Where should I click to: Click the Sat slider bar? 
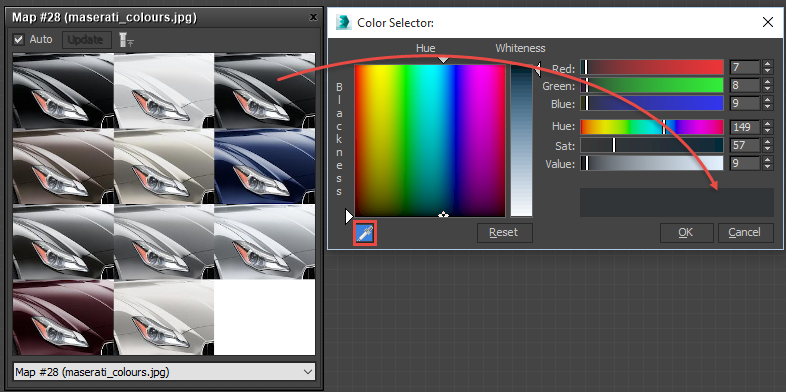pyautogui.click(x=652, y=145)
